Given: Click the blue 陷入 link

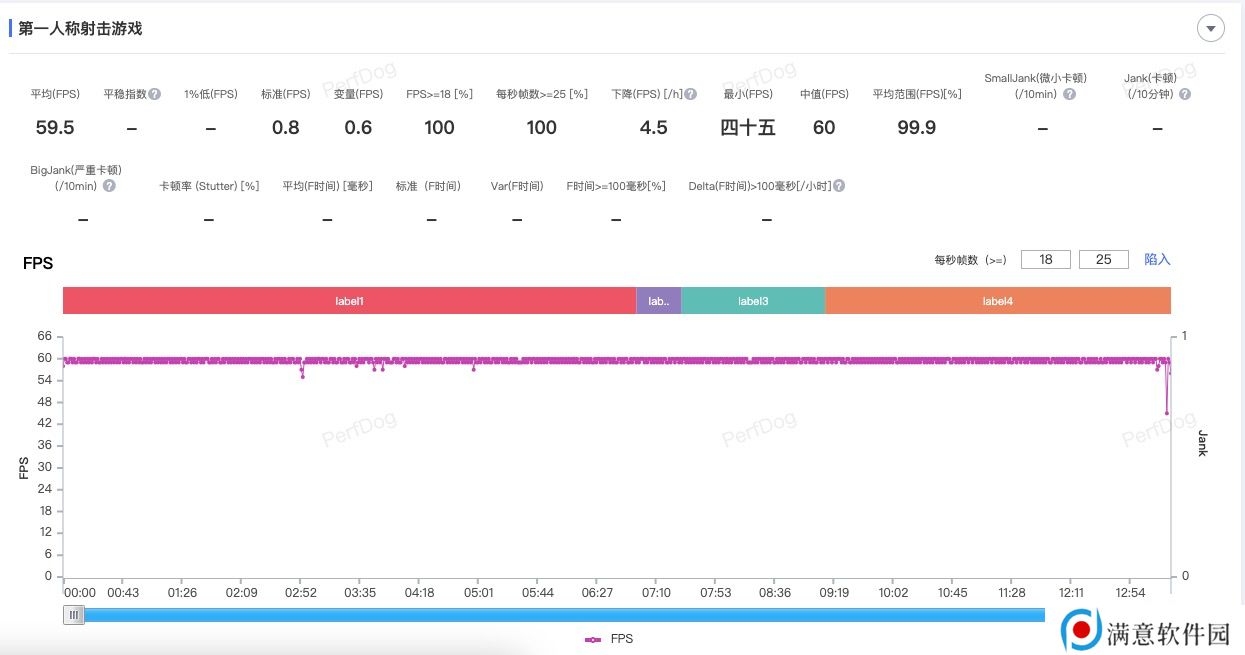Looking at the screenshot, I should coord(1157,259).
